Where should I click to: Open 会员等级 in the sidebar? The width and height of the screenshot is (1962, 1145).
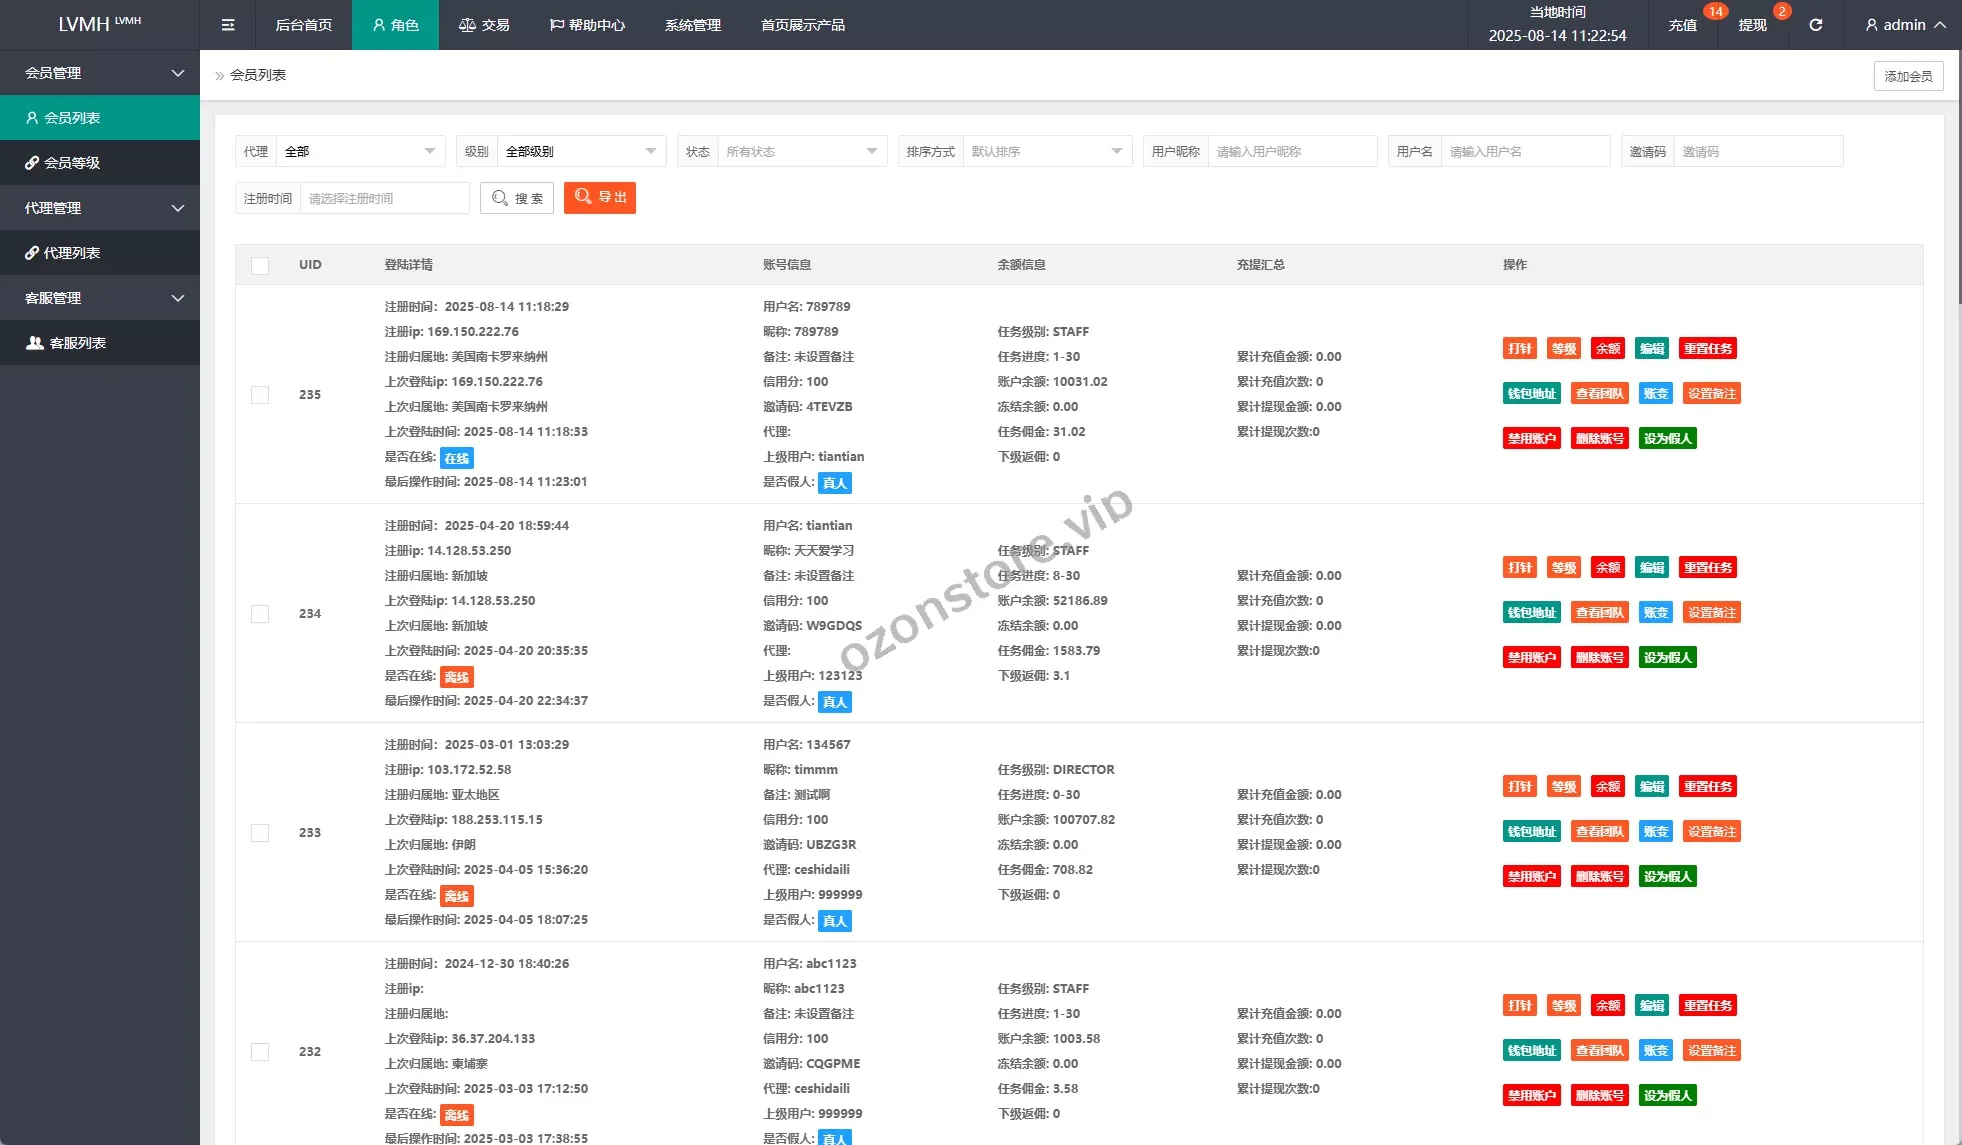click(72, 163)
